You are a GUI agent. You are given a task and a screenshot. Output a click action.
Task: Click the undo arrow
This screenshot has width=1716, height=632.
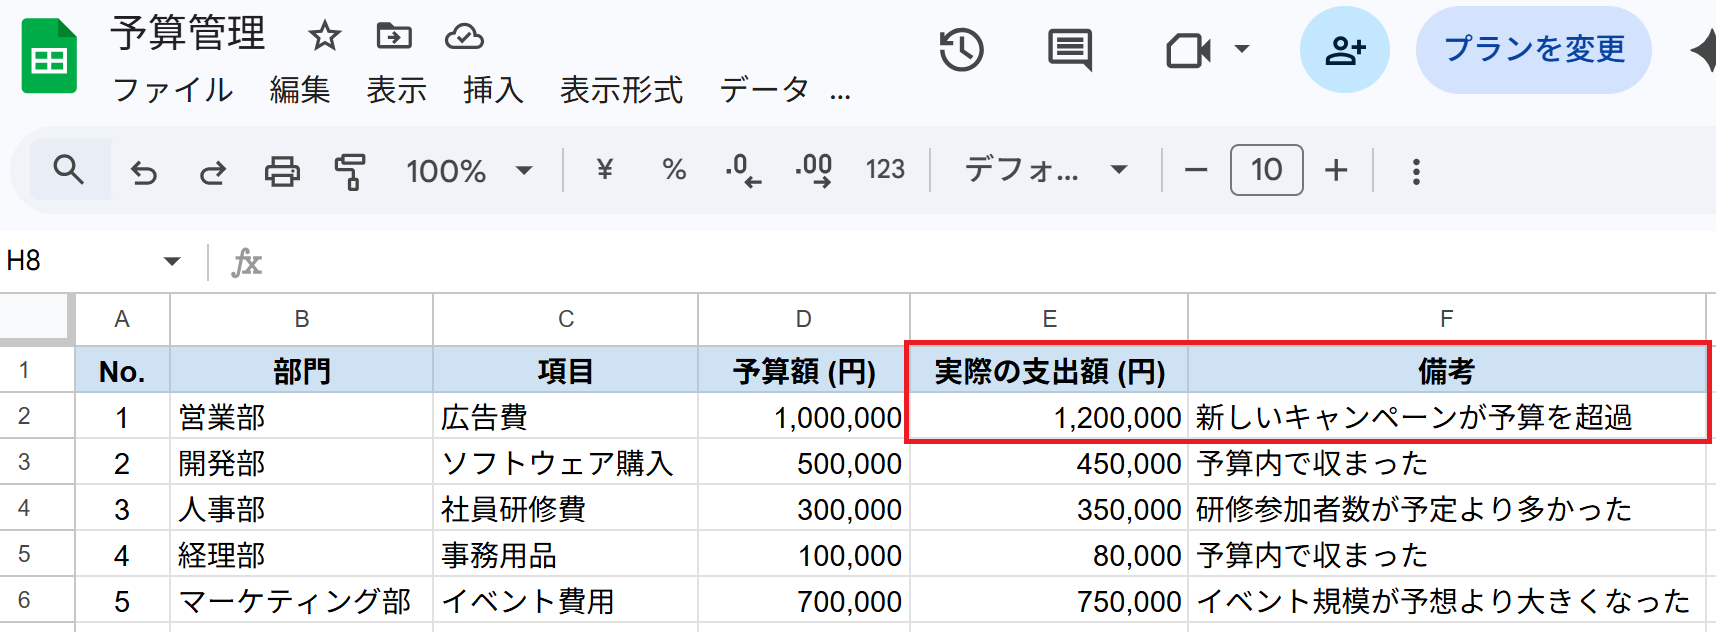click(144, 172)
